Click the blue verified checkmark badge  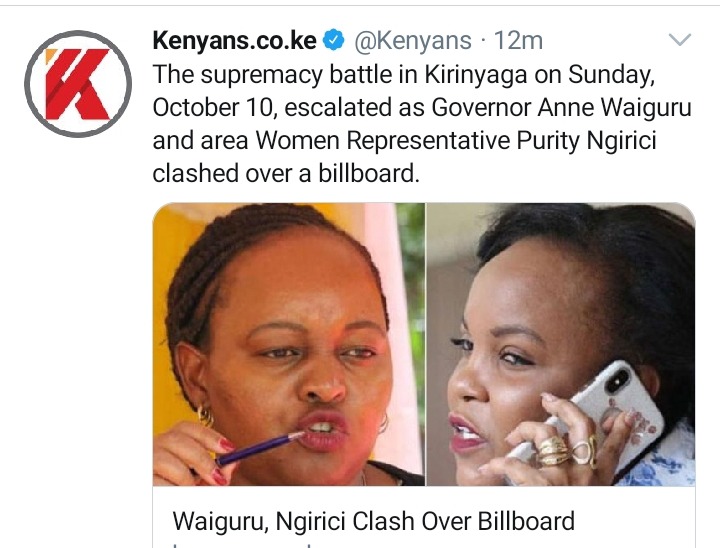(334, 40)
